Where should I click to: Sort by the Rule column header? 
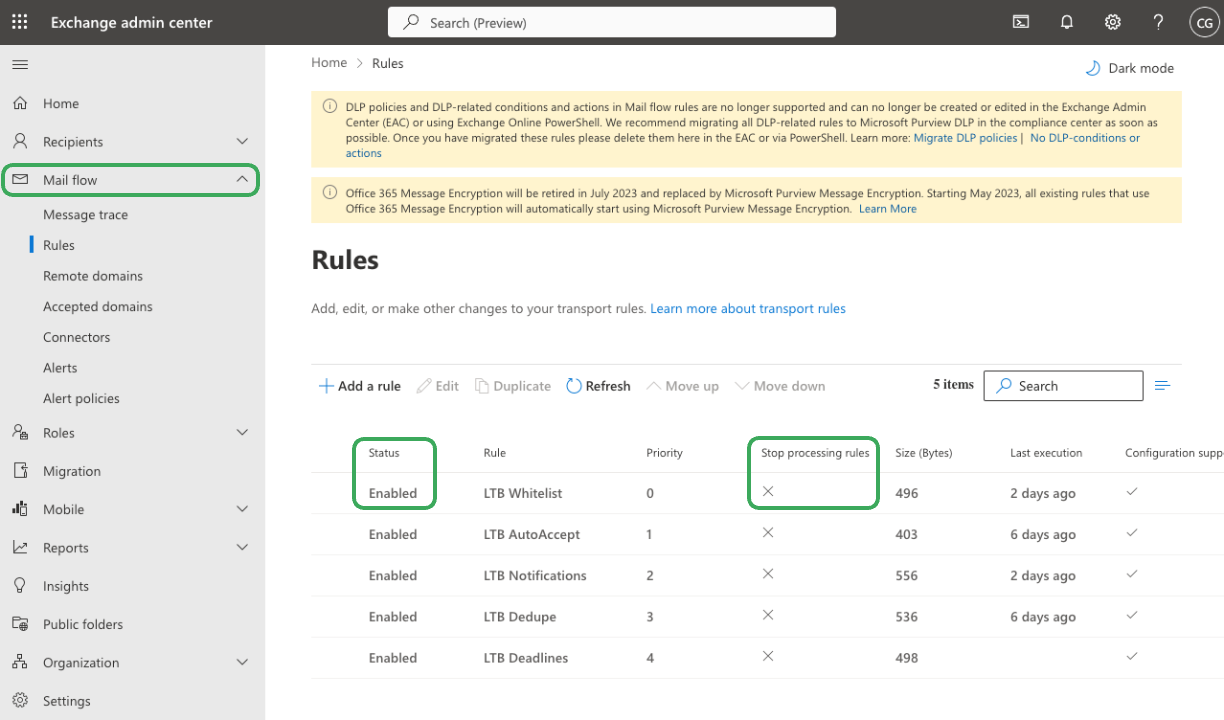(494, 453)
